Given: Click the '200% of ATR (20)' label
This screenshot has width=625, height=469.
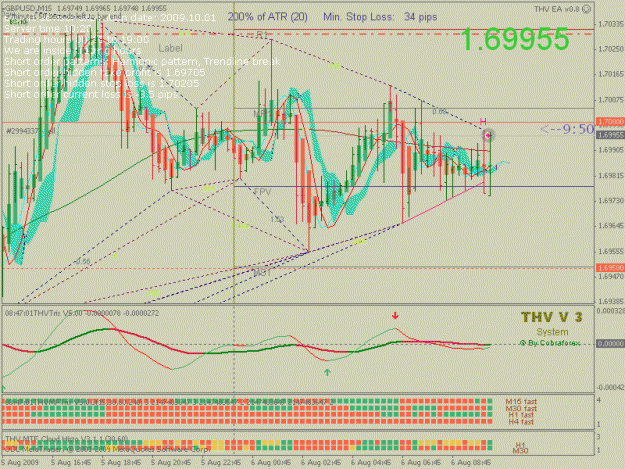Looking at the screenshot, I should [x=267, y=17].
